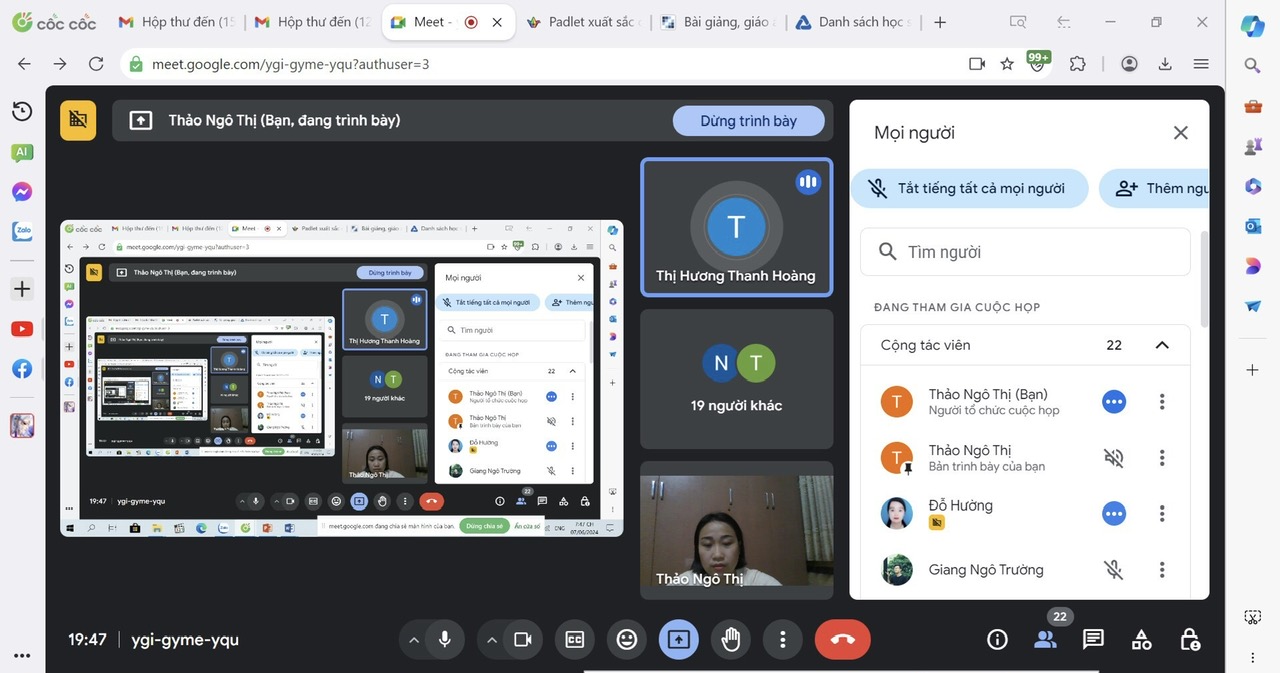Click the Copilot icon in right sidebar
Viewport: 1280px width, 673px height.
(x=1252, y=26)
